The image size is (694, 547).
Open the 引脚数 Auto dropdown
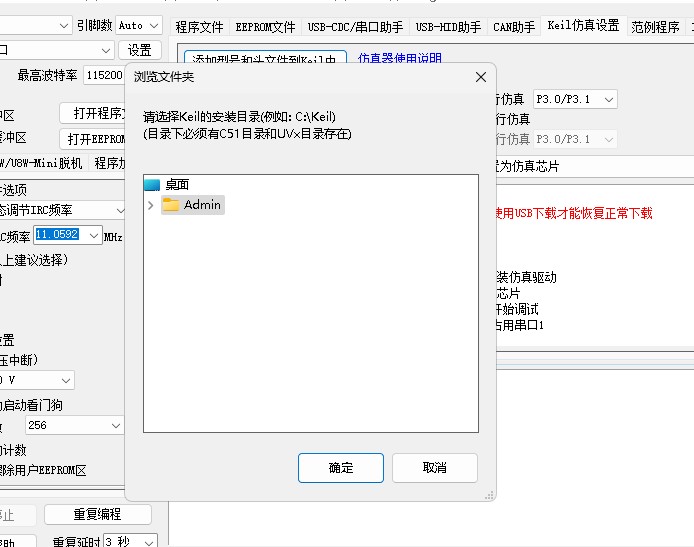coord(139,25)
